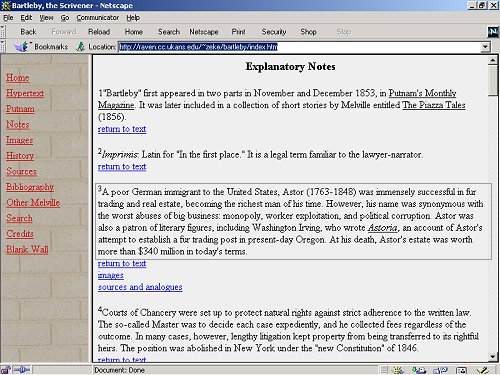
Task: Click the page proxy icon beside Location
Action: coord(80,47)
